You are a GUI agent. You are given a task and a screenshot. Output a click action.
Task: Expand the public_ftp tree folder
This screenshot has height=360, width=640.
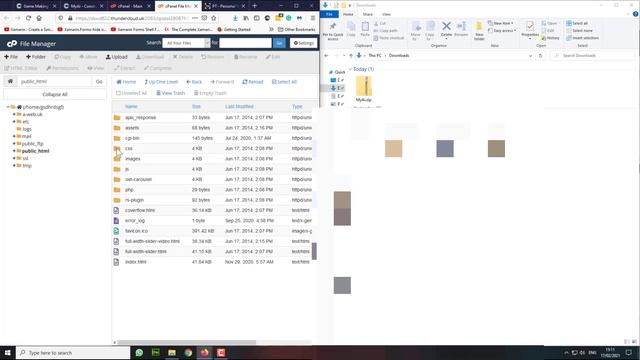(14, 144)
